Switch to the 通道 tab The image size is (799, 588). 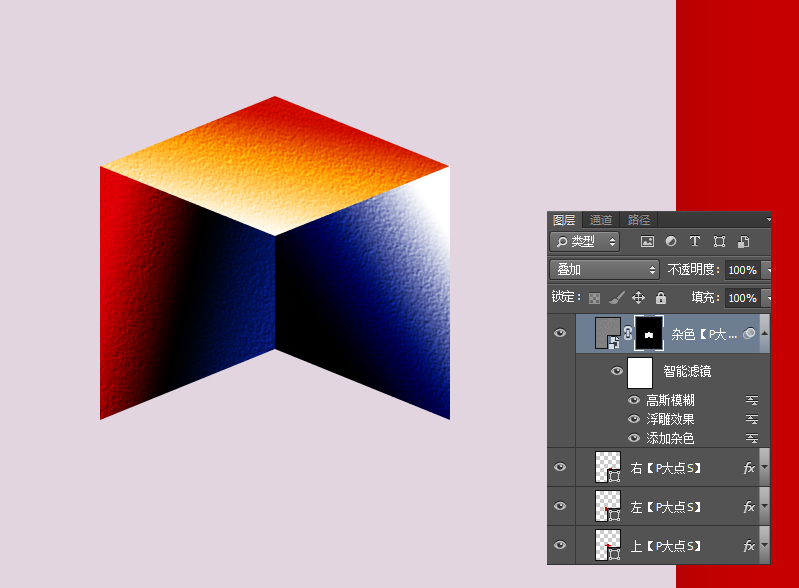[x=601, y=220]
